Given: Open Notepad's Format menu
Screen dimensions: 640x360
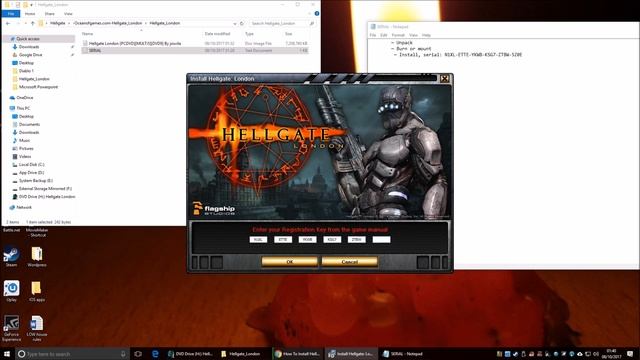Looking at the screenshot, I should click(x=398, y=35).
